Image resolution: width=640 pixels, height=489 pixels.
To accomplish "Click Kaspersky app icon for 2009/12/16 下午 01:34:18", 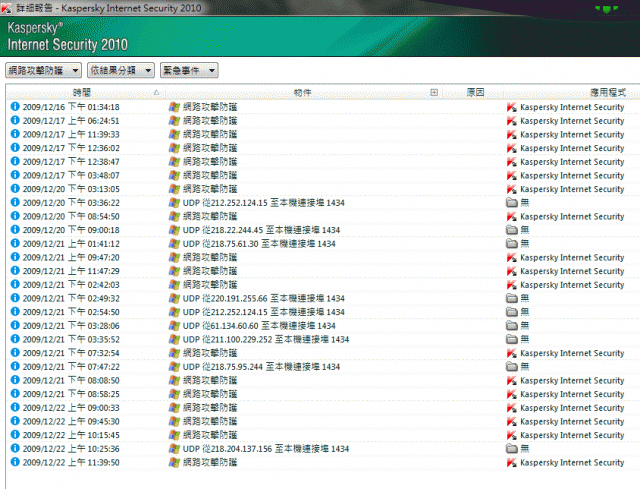I will [511, 107].
